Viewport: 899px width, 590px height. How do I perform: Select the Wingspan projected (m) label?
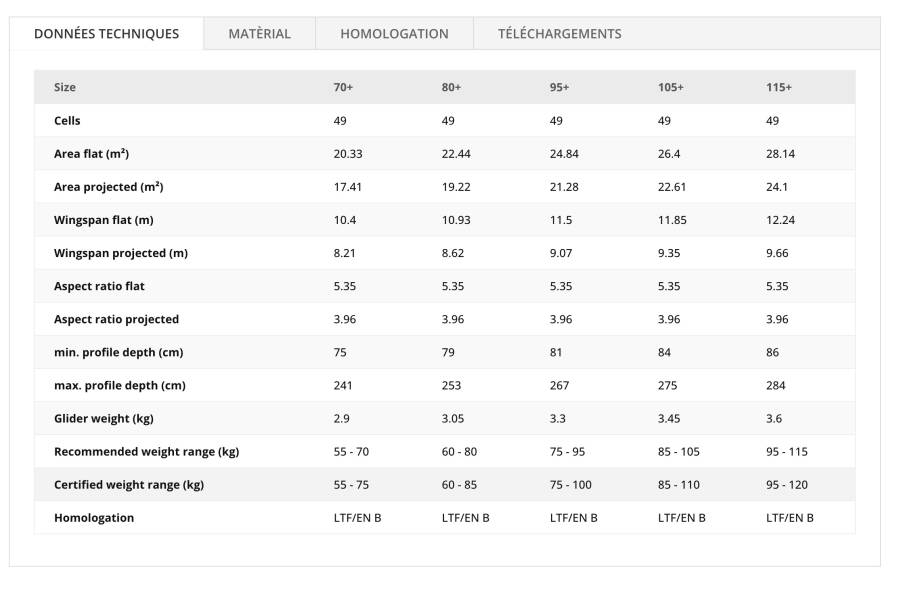click(x=121, y=253)
